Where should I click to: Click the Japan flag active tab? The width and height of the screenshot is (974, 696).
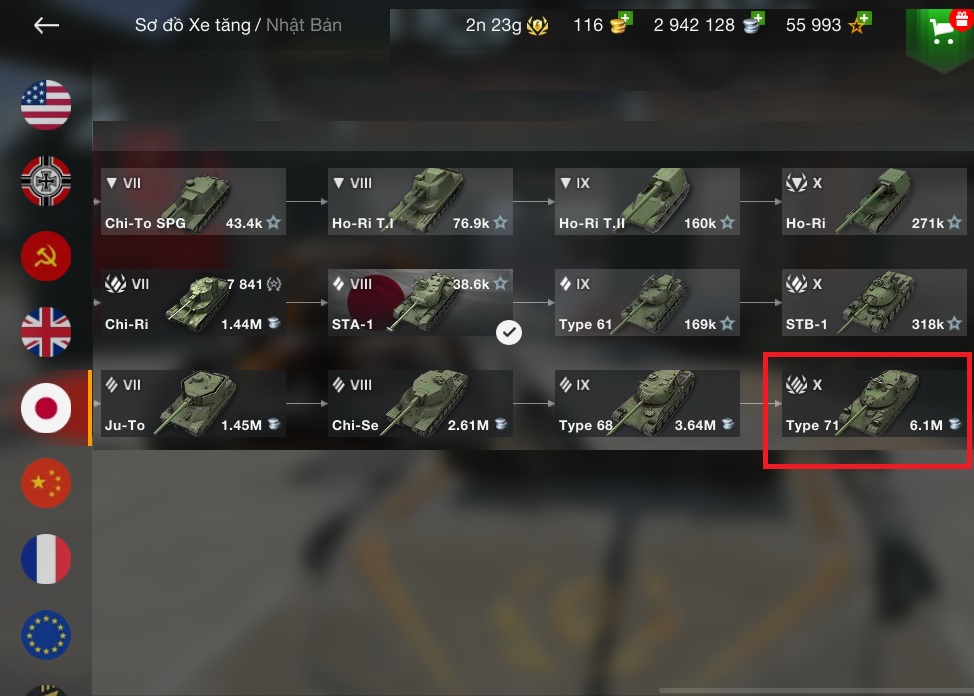pos(46,408)
